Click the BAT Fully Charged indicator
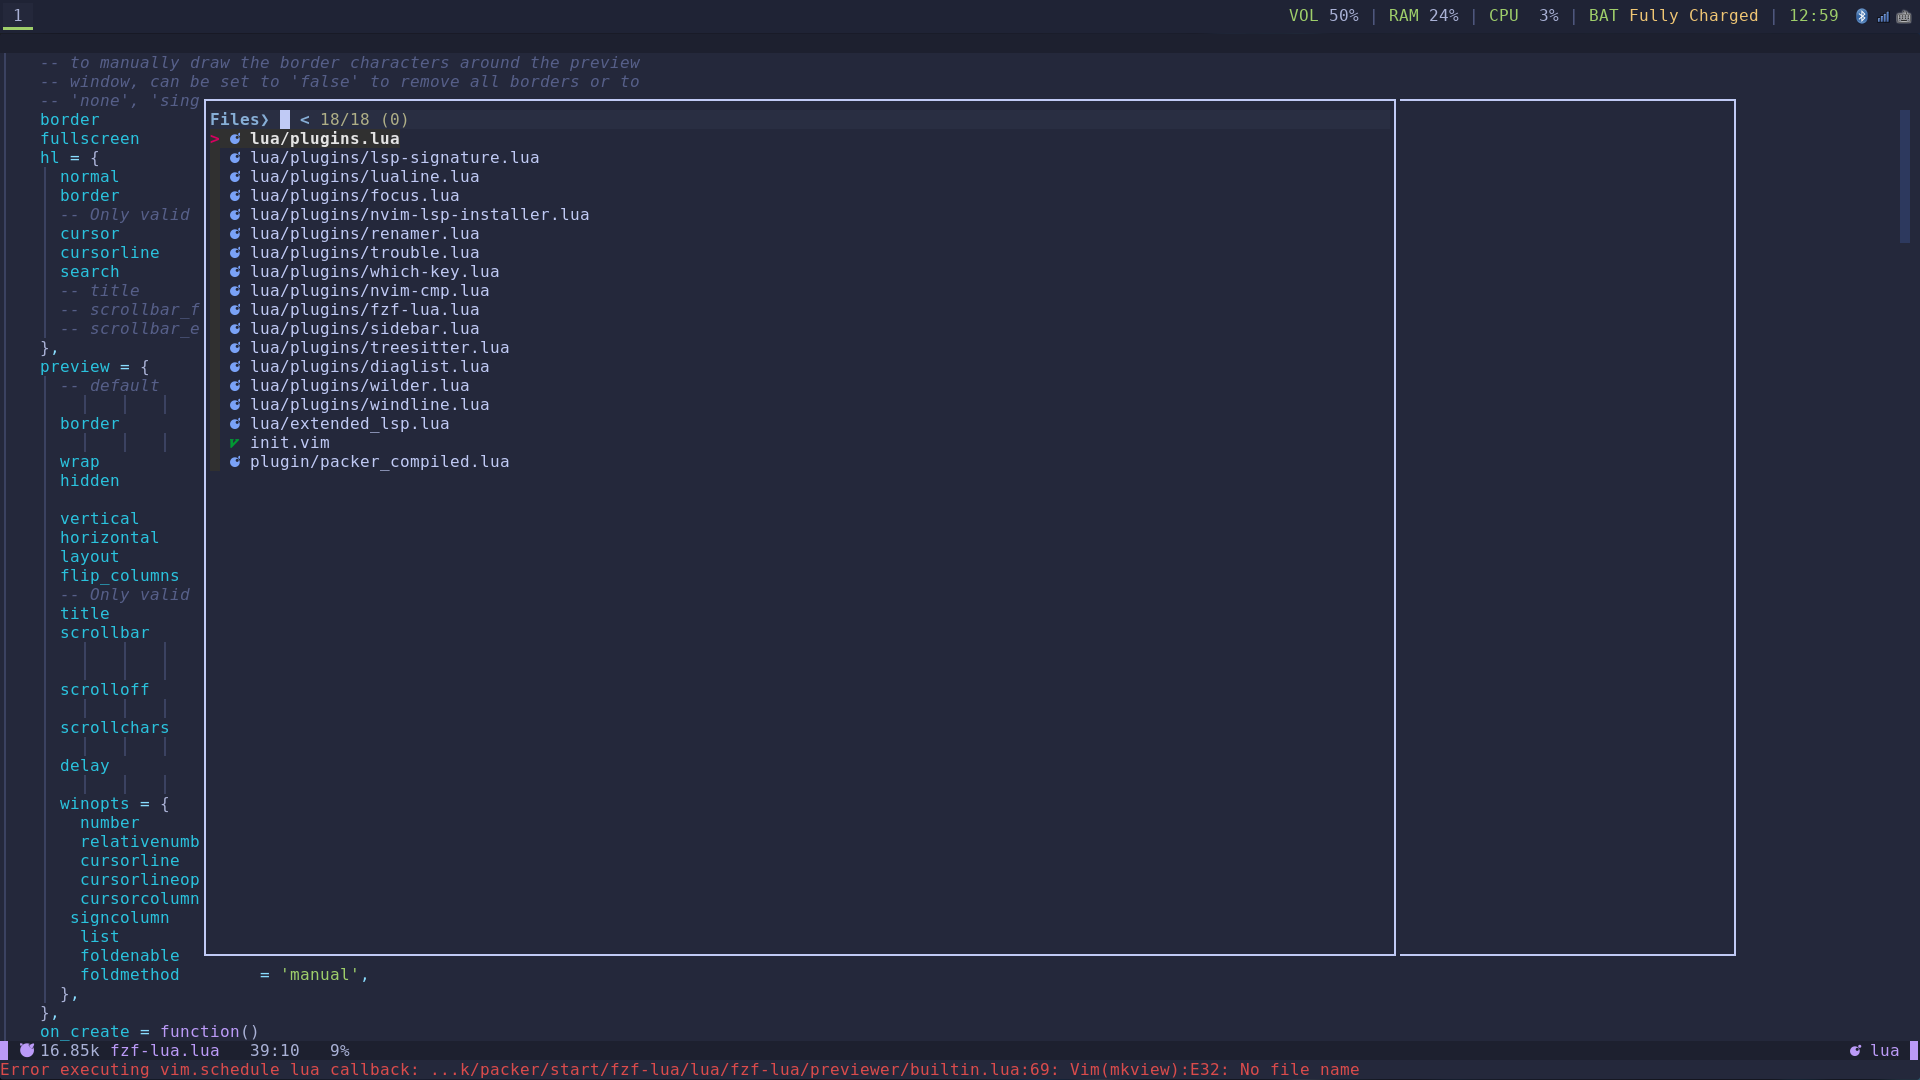Image resolution: width=1920 pixels, height=1080 pixels. point(1672,16)
